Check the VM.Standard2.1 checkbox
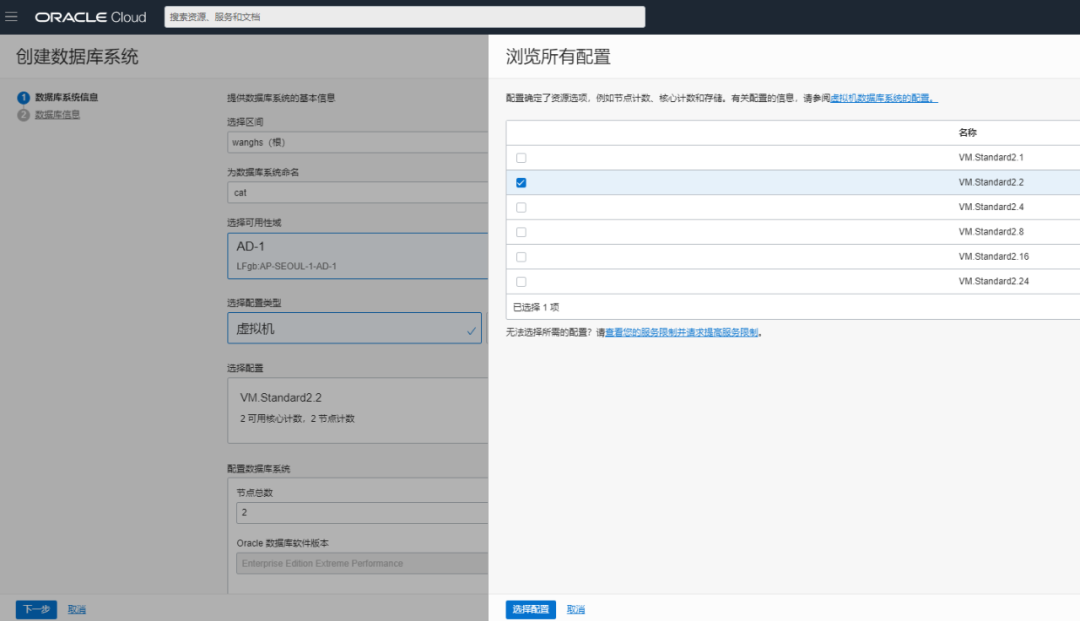1080x621 pixels. pyautogui.click(x=521, y=158)
